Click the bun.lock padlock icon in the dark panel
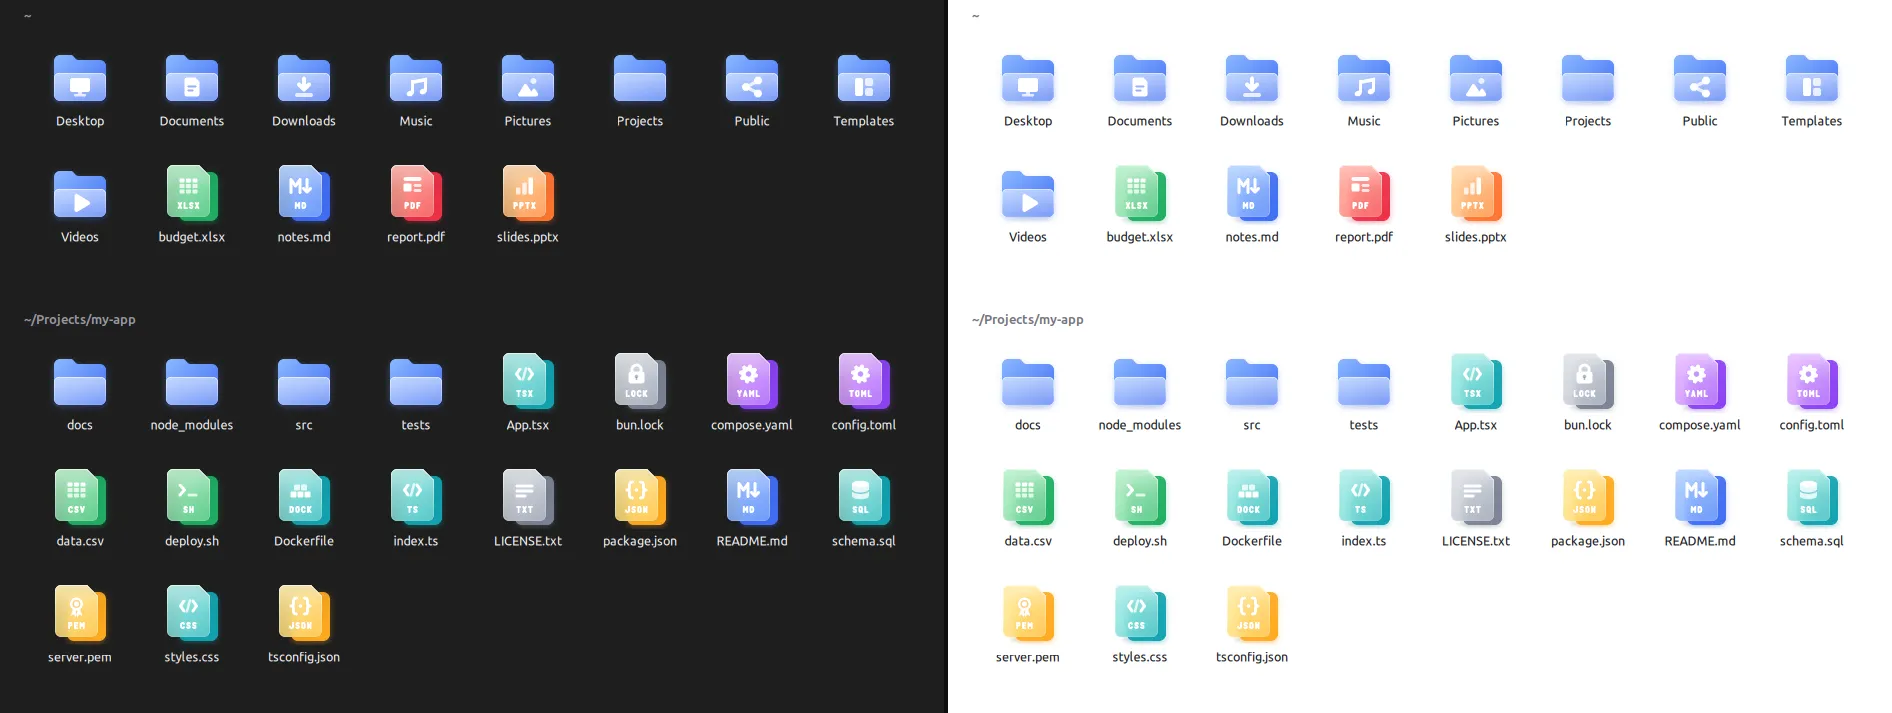 pyautogui.click(x=640, y=382)
